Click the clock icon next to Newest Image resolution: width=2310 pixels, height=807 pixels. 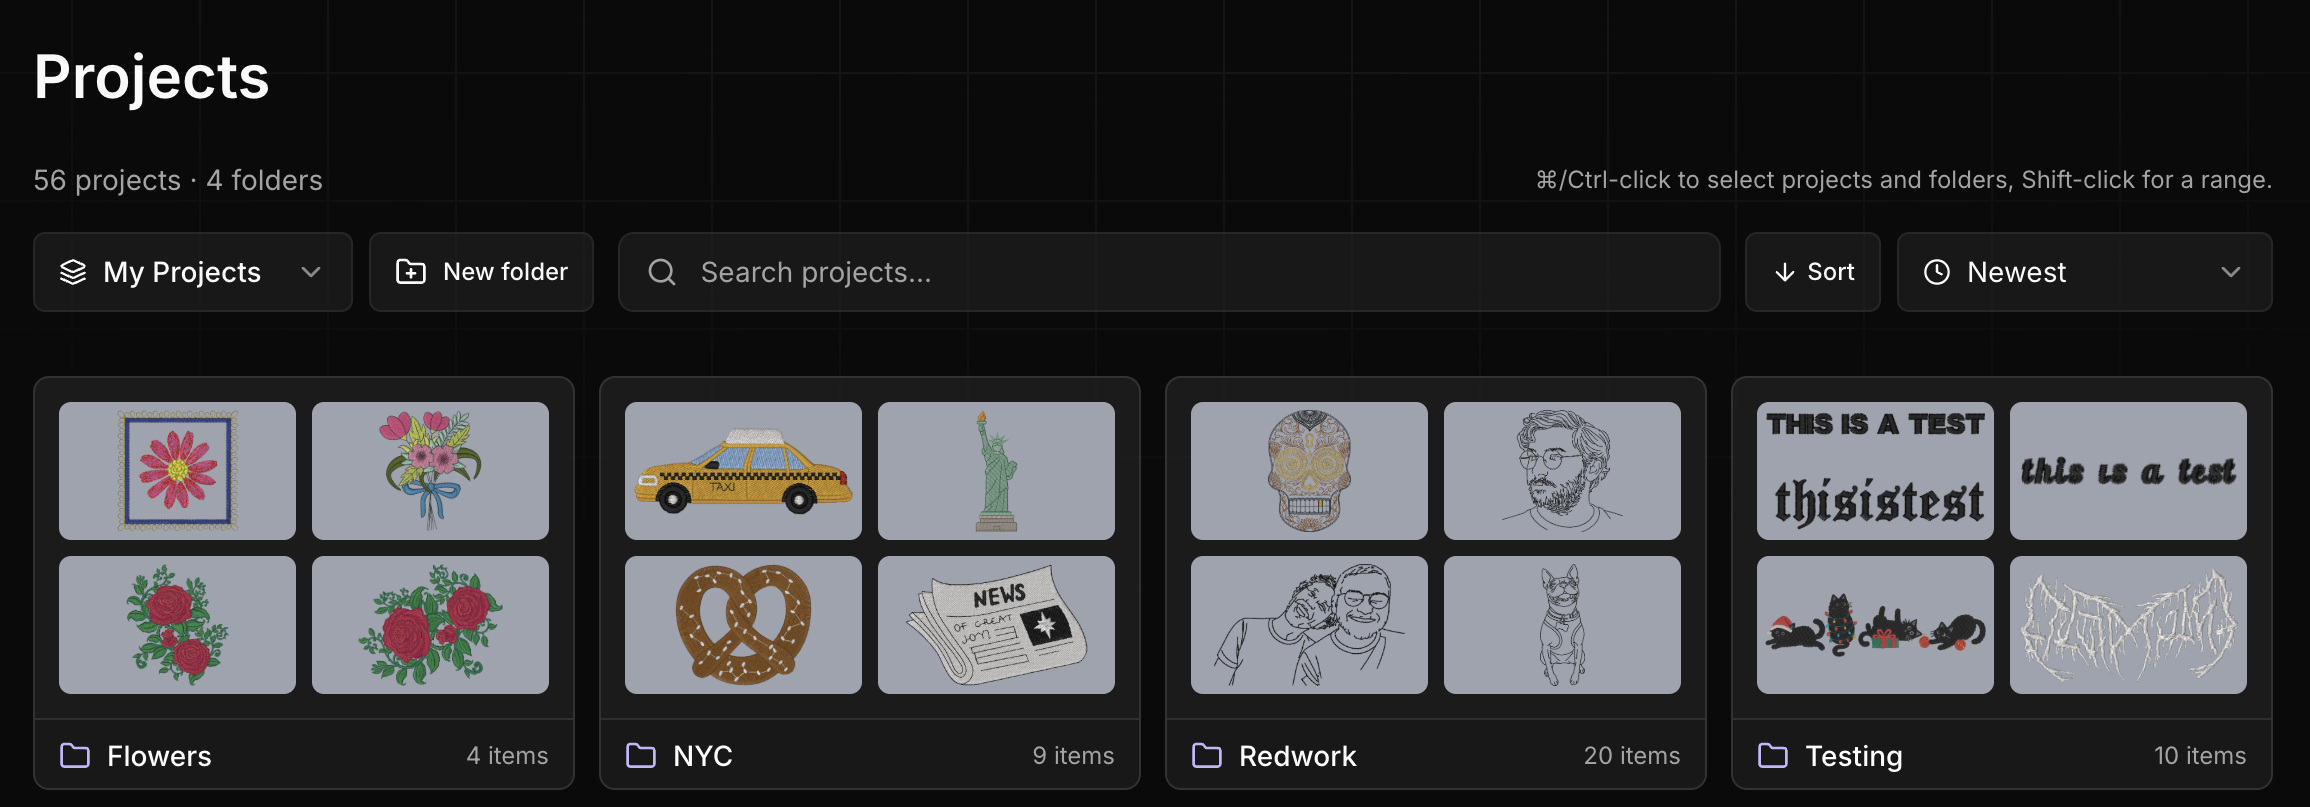click(1937, 272)
